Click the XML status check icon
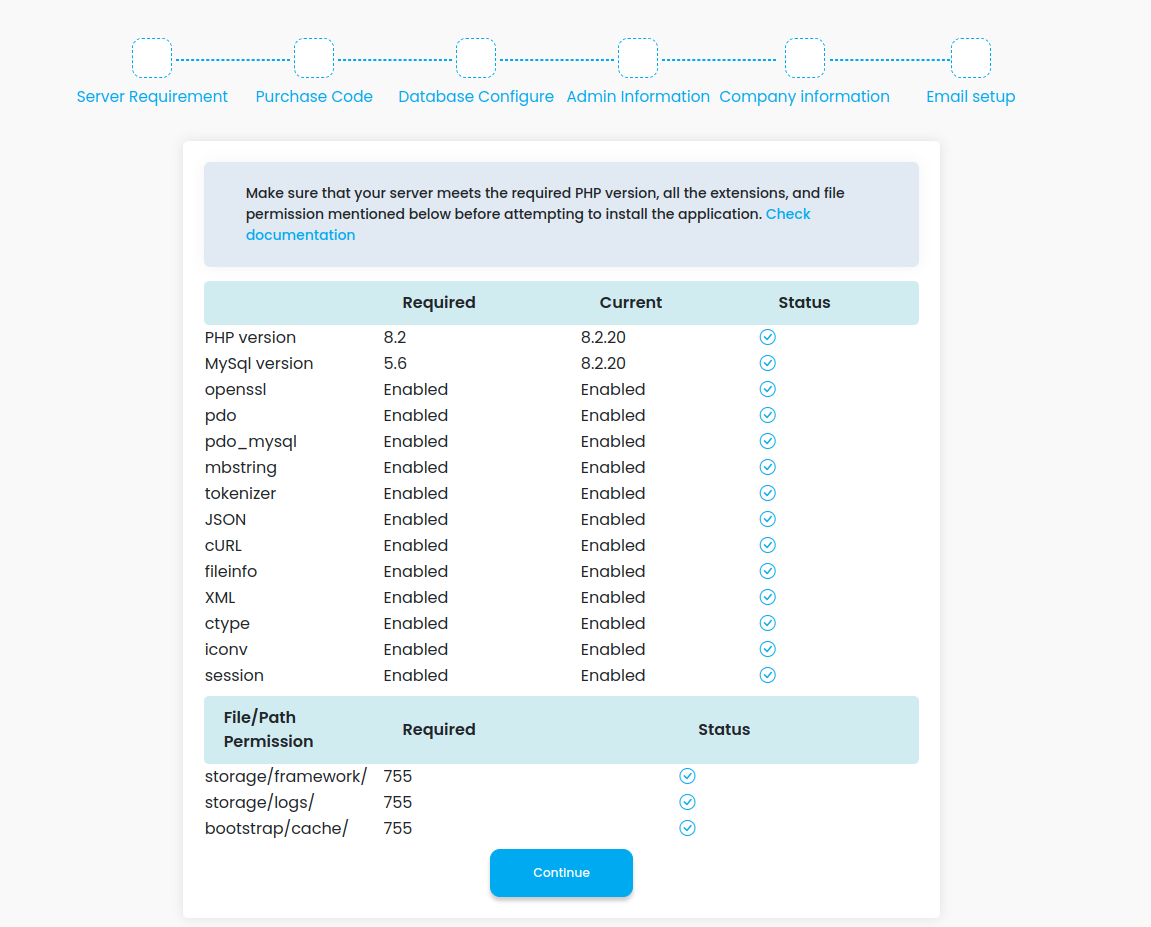This screenshot has height=927, width=1151. tap(767, 597)
